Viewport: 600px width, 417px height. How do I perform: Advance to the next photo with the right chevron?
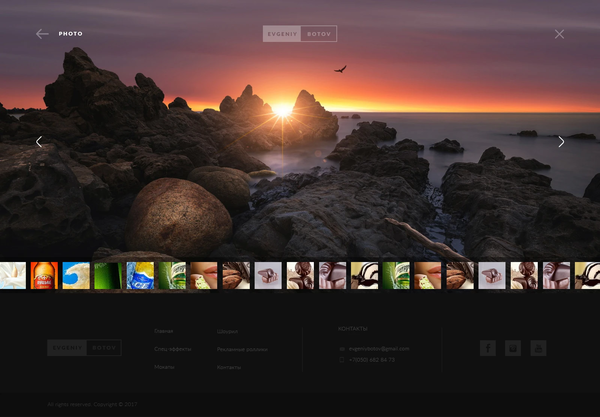pyautogui.click(x=561, y=142)
